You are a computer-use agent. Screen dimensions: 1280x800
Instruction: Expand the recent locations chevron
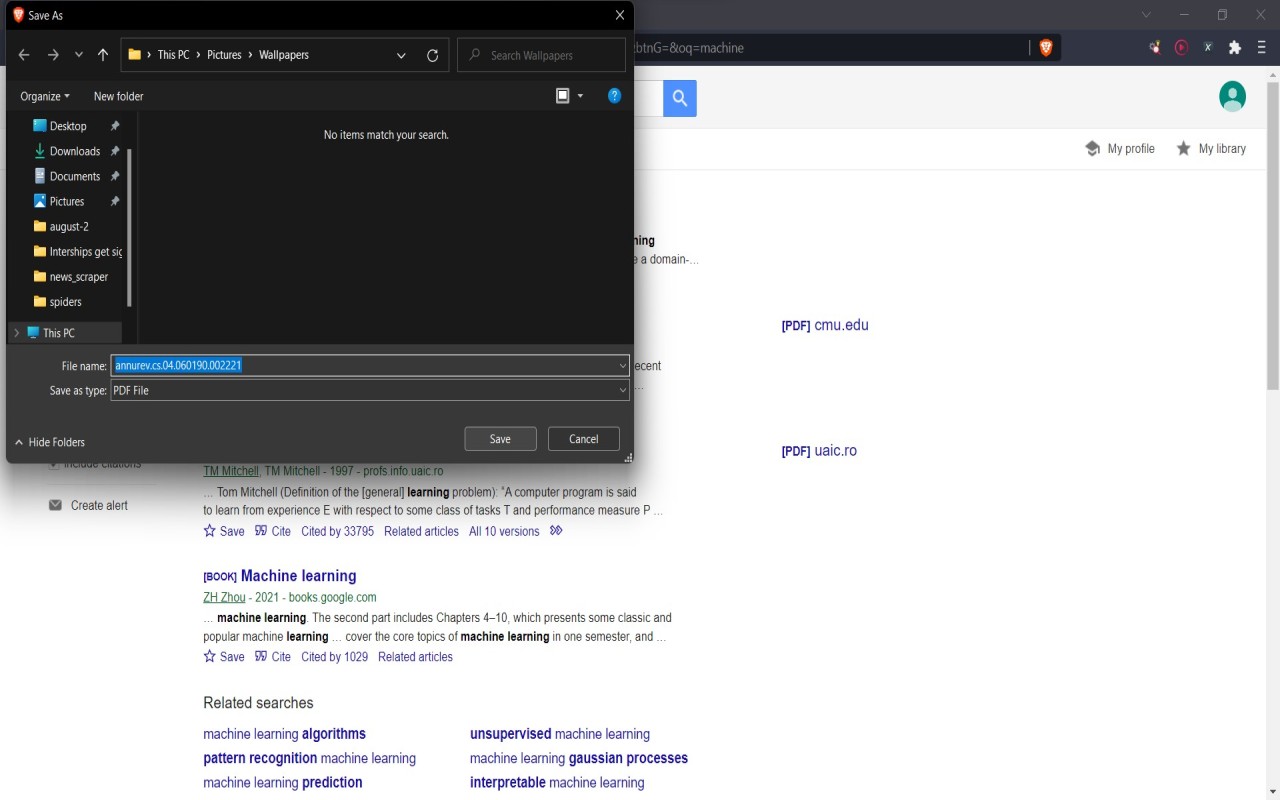tap(79, 55)
